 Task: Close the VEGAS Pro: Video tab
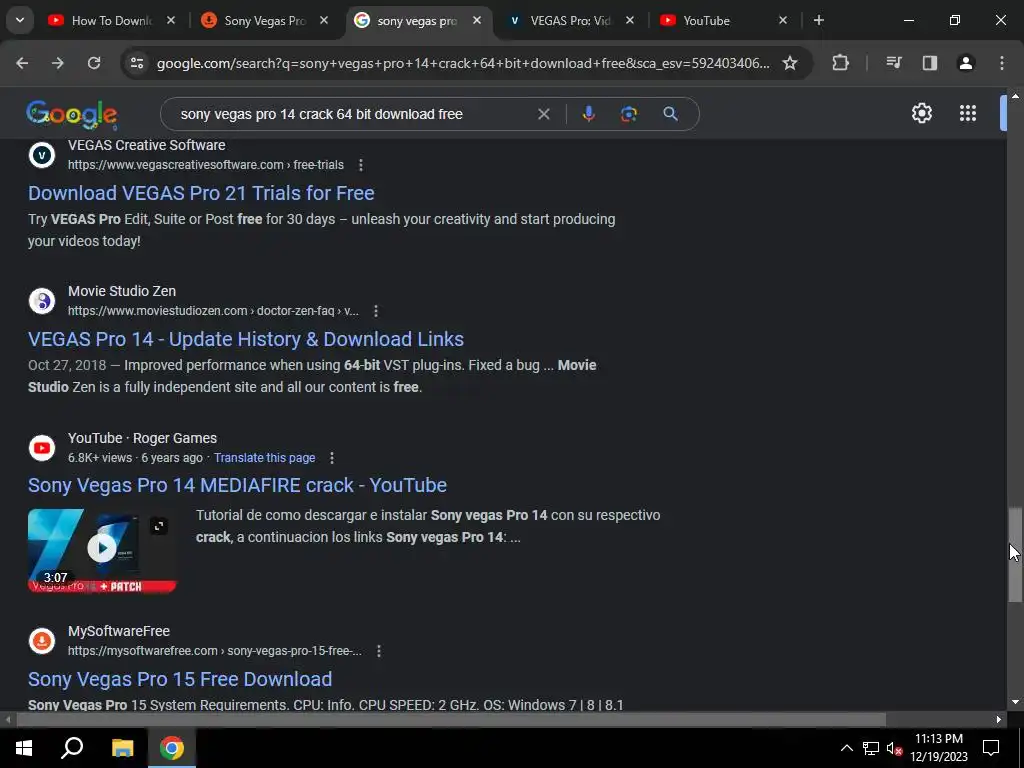click(x=630, y=21)
